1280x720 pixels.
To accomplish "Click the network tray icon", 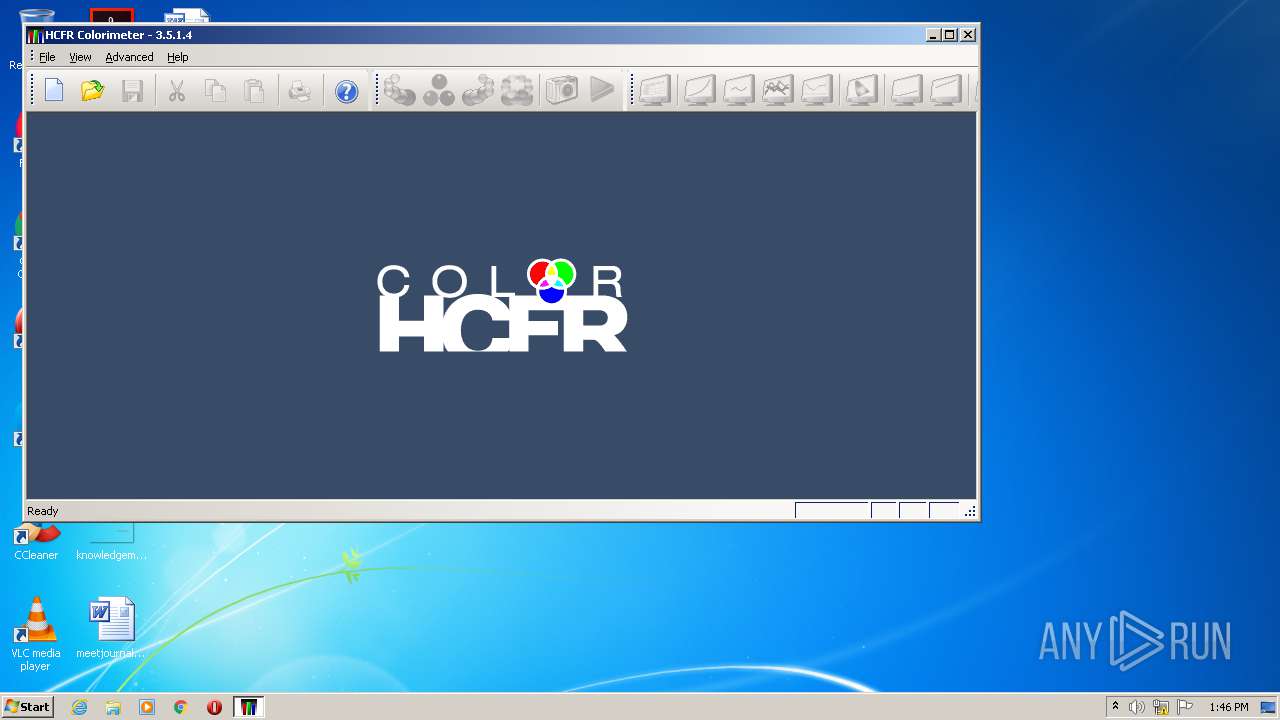I will click(x=1161, y=707).
